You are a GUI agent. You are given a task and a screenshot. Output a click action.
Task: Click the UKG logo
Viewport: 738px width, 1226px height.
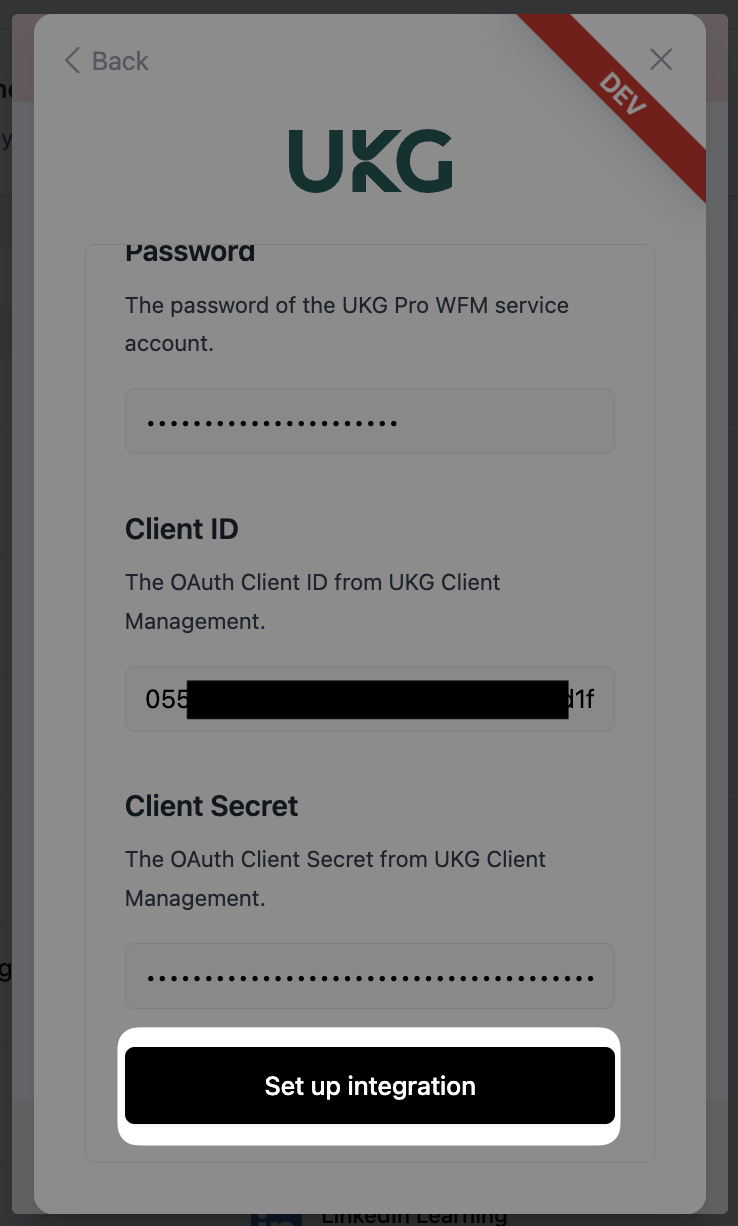370,161
